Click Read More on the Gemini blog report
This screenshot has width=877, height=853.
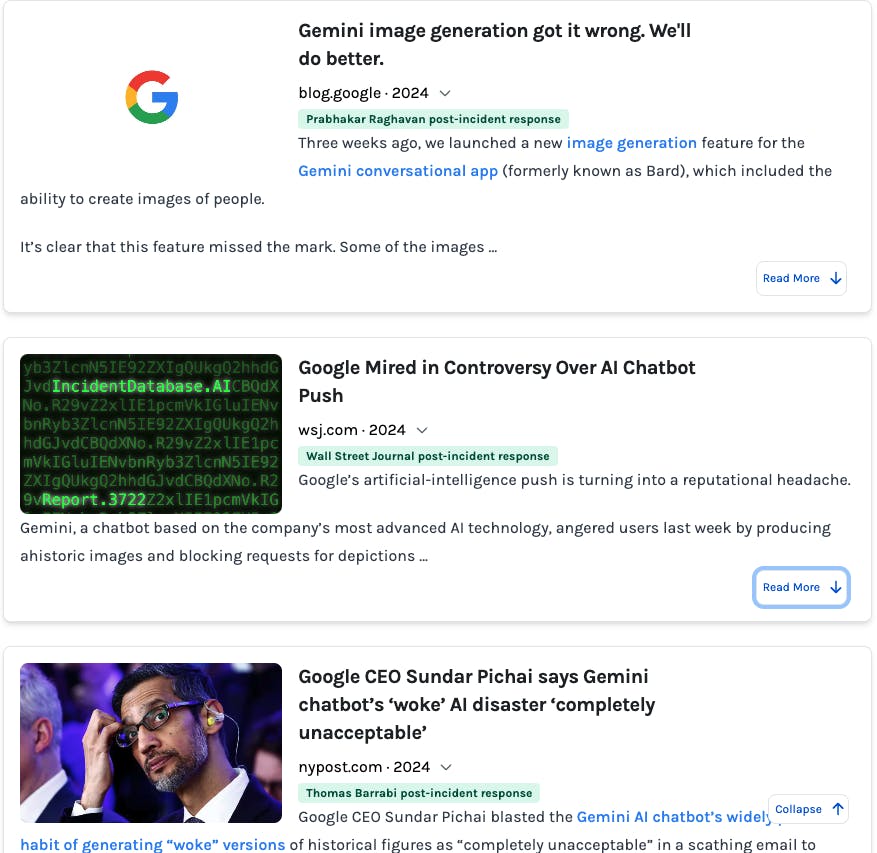[x=801, y=279]
